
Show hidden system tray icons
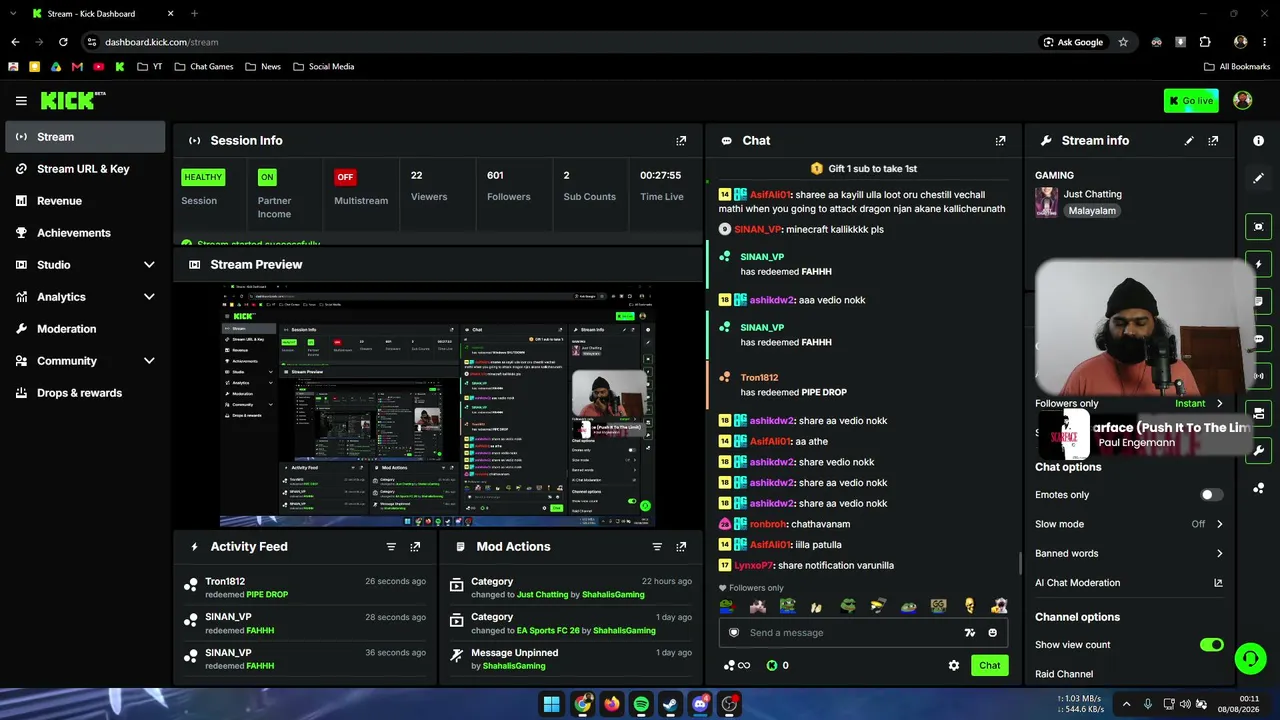click(x=1126, y=704)
